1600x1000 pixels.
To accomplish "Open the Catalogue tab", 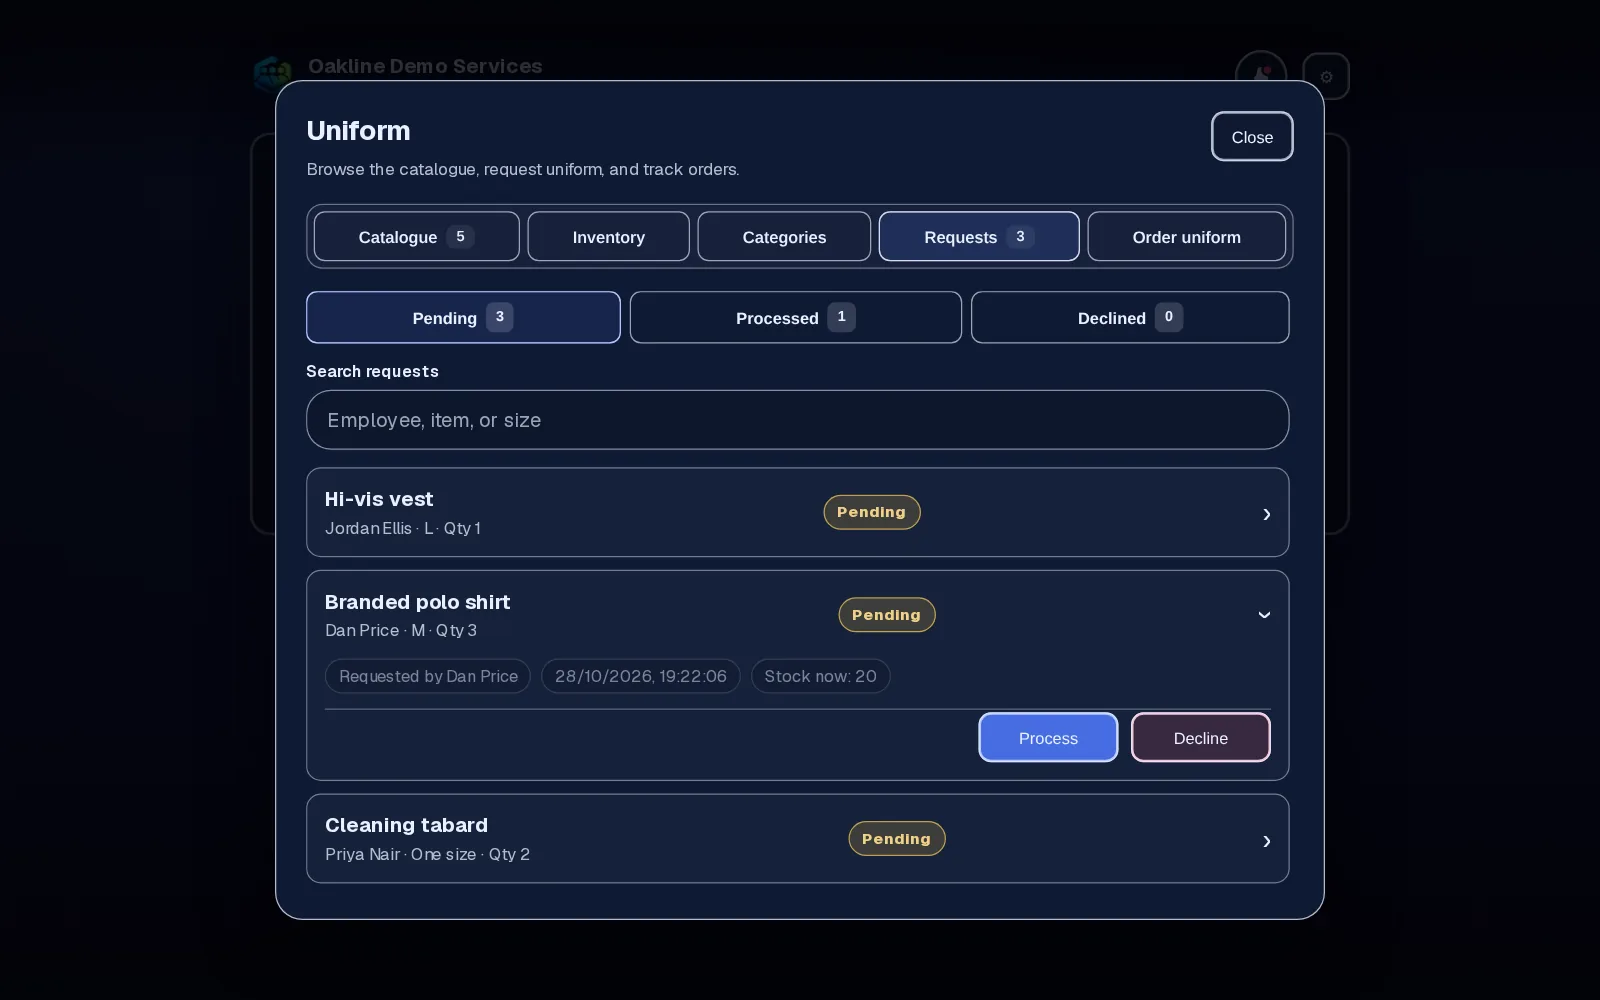I will pos(416,237).
